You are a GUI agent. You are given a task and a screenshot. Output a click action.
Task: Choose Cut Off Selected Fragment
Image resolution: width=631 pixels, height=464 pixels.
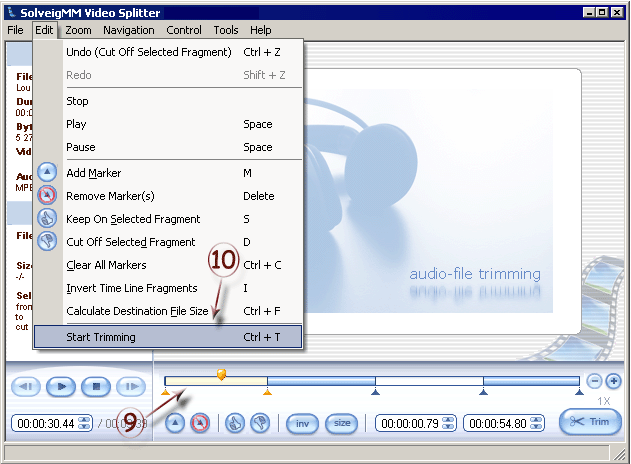(x=168, y=242)
